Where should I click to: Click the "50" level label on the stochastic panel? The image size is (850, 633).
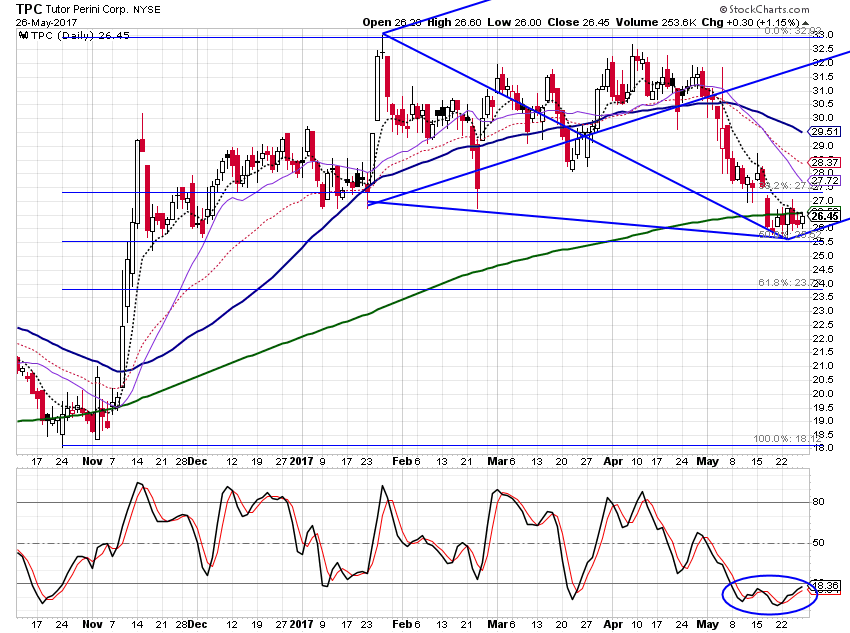(x=818, y=542)
